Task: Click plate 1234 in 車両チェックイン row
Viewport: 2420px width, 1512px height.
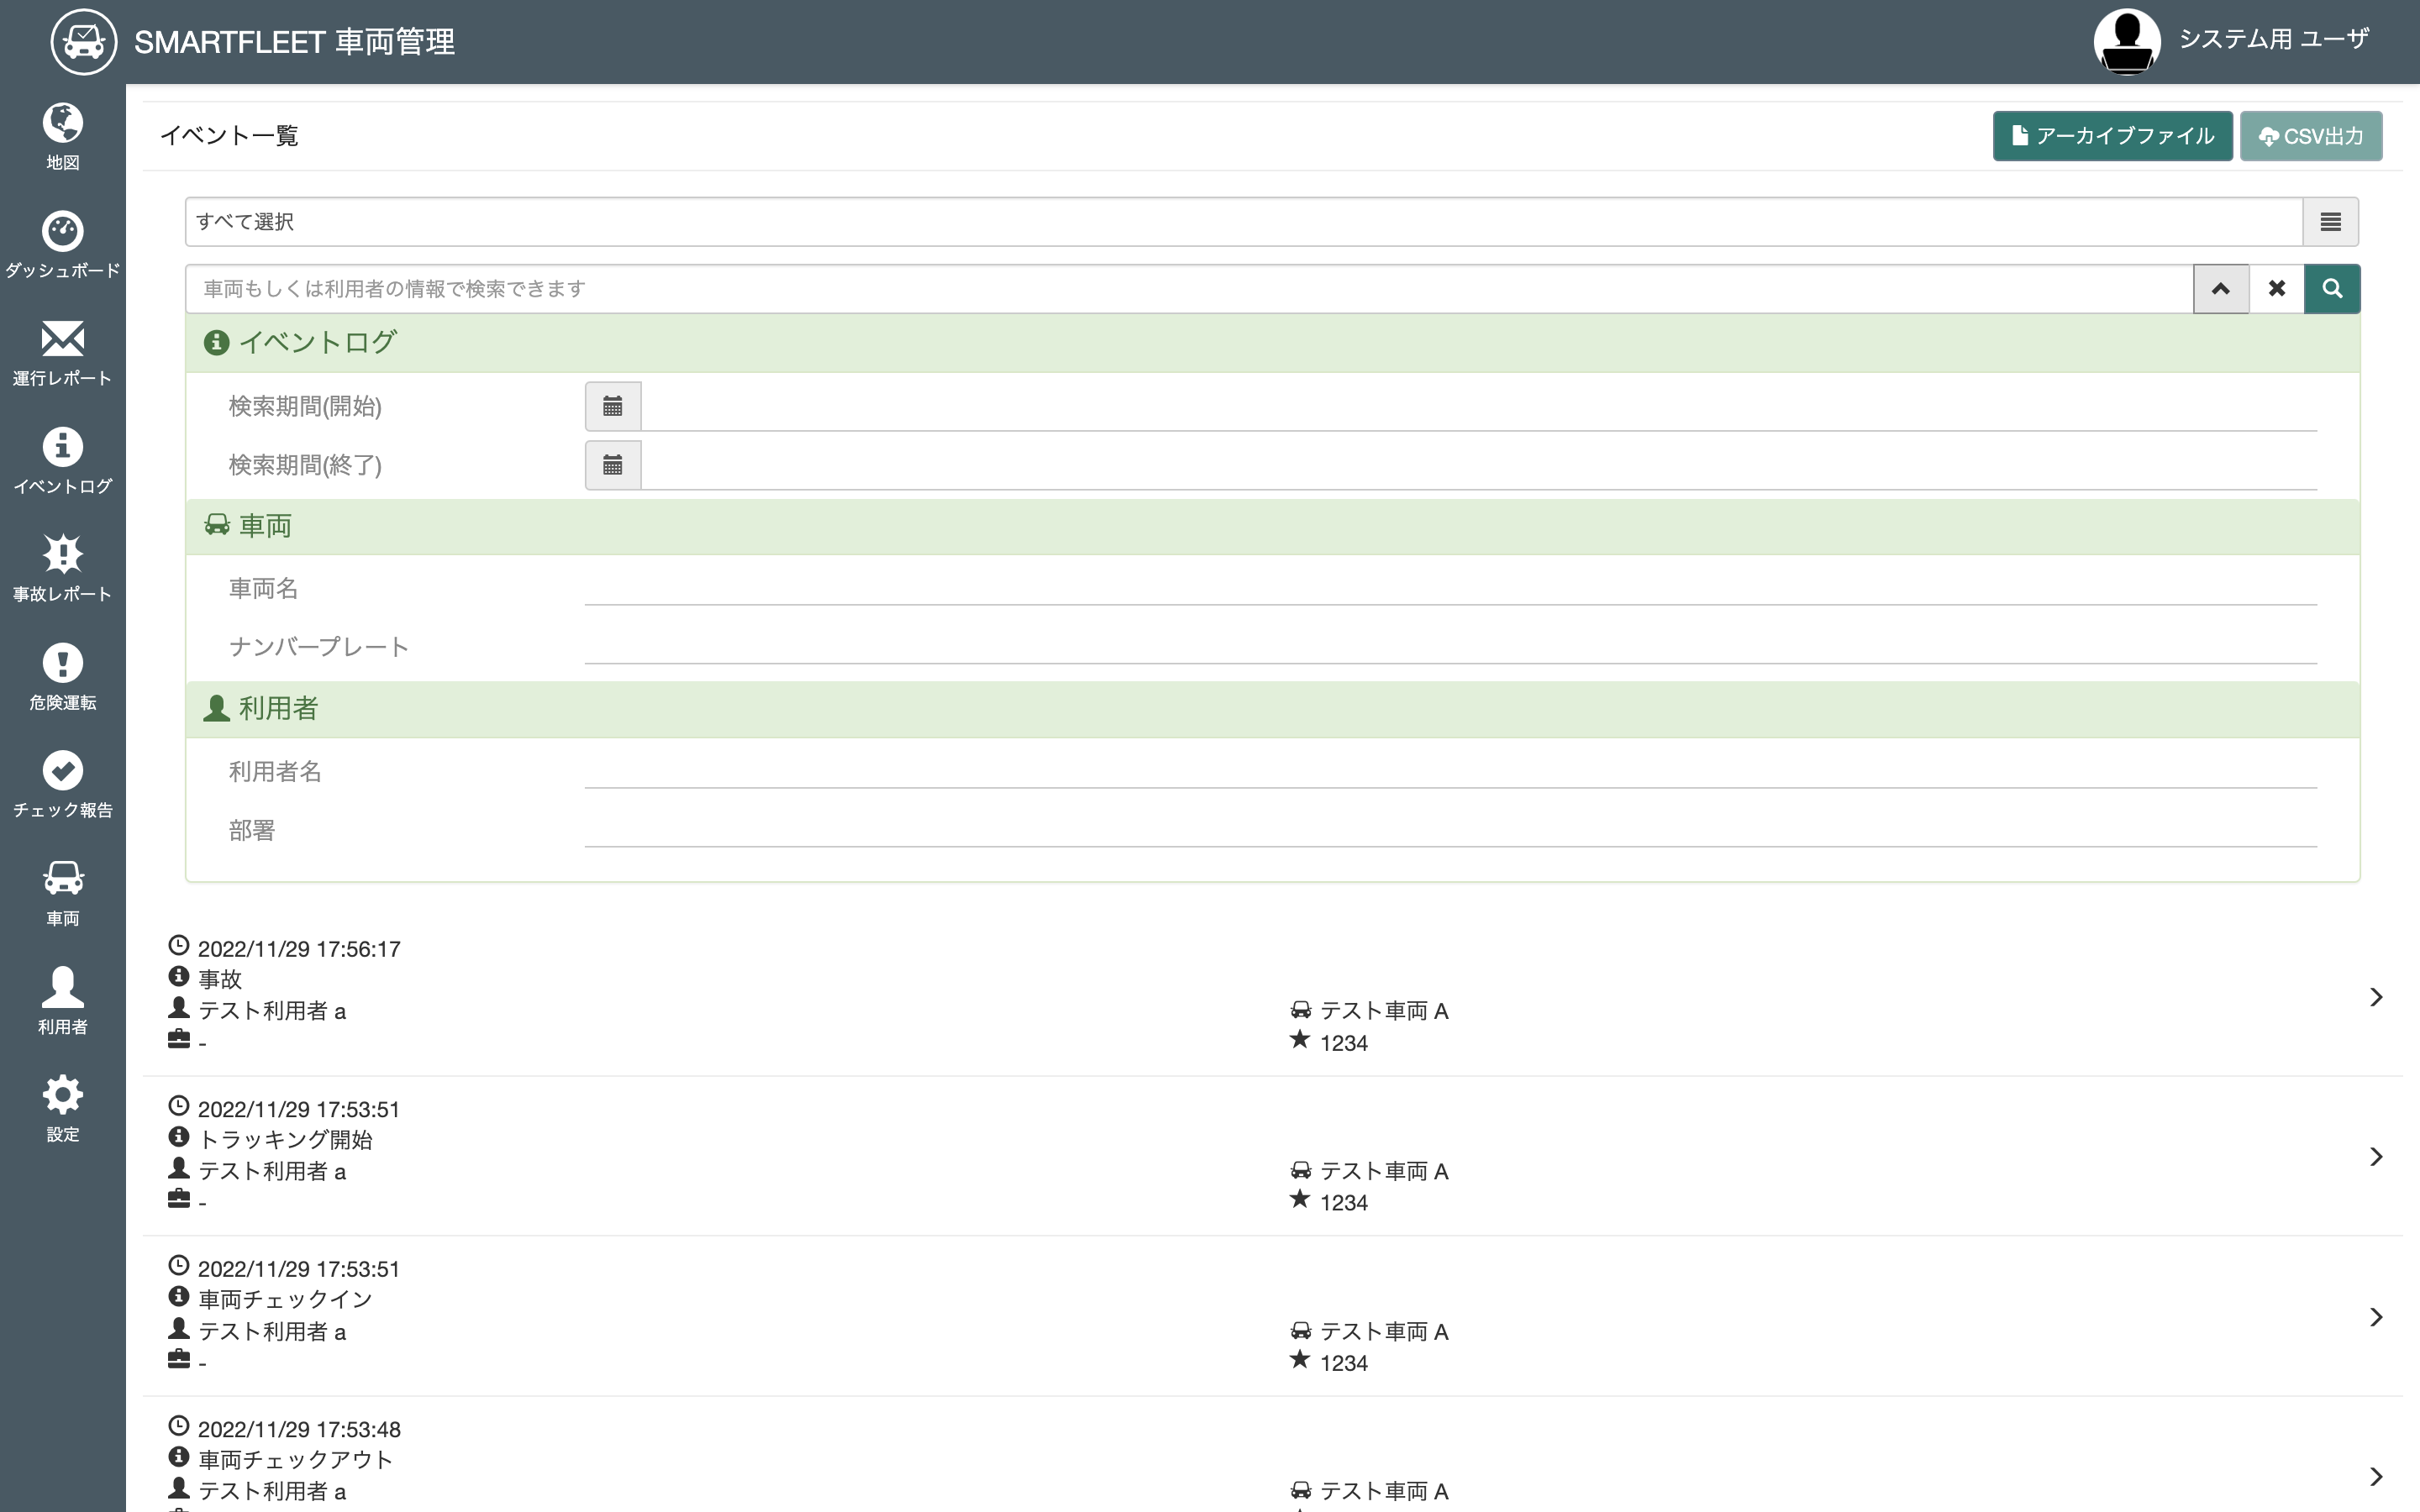Action: coord(1343,1363)
